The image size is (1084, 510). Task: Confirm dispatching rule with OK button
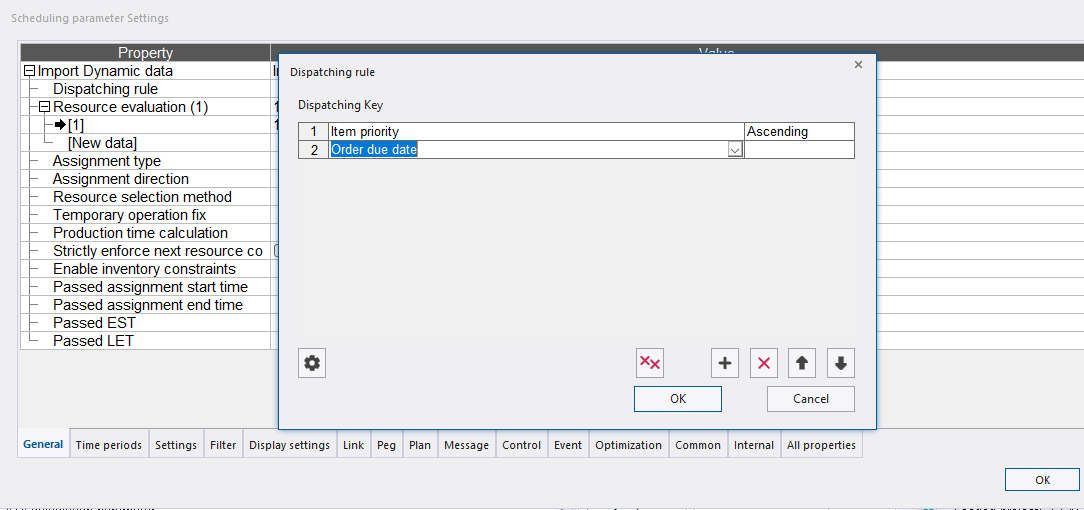coord(677,399)
